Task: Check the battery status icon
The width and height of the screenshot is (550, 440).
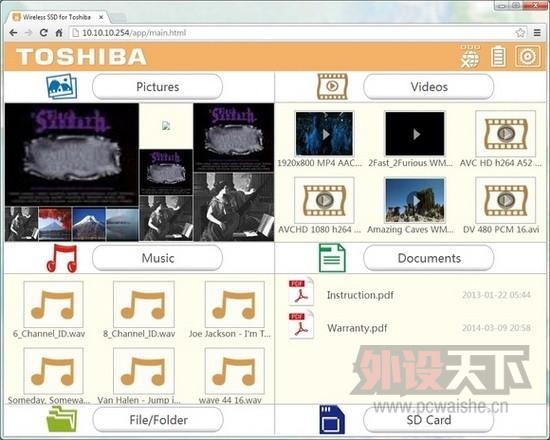Action: [498, 56]
